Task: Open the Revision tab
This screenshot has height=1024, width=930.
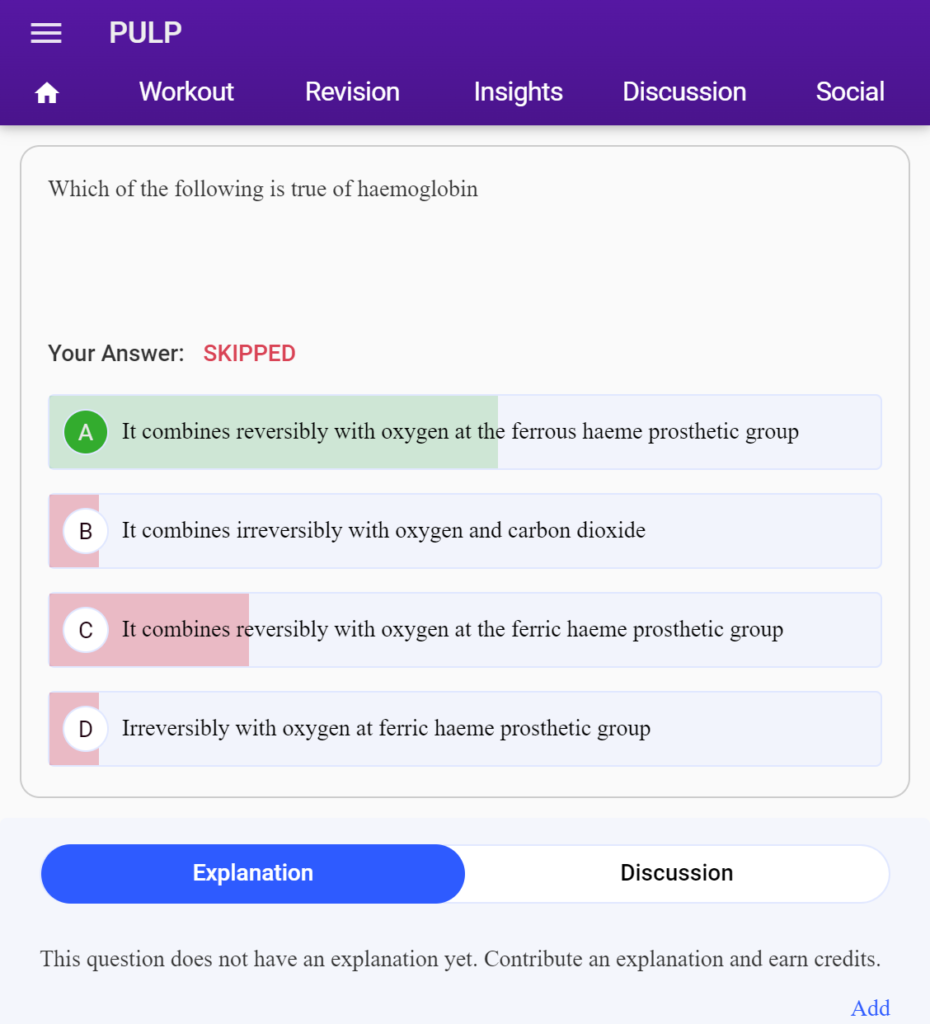Action: (x=352, y=92)
